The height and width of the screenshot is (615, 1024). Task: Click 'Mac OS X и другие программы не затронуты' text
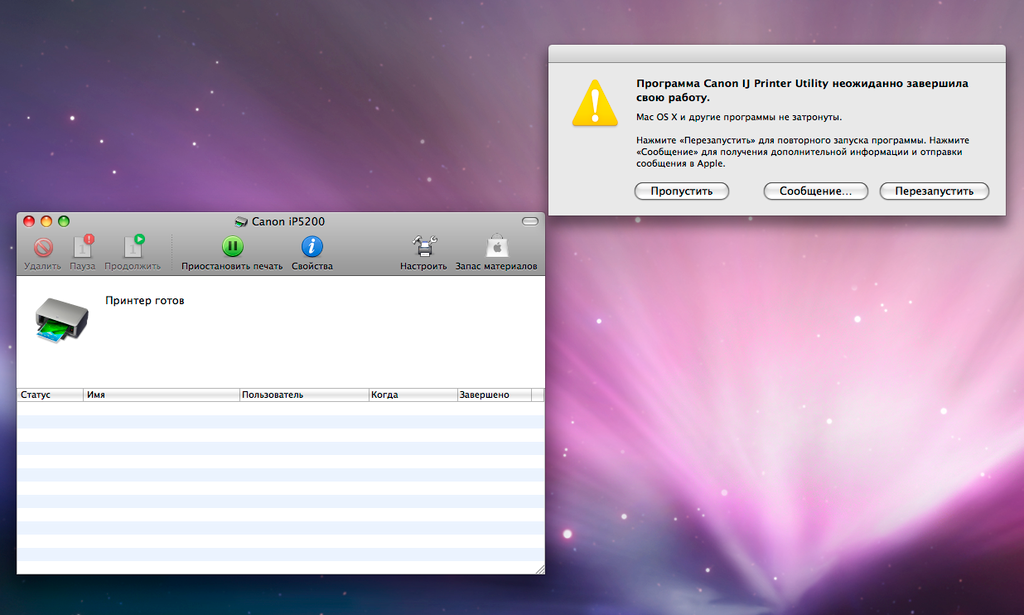(x=739, y=118)
